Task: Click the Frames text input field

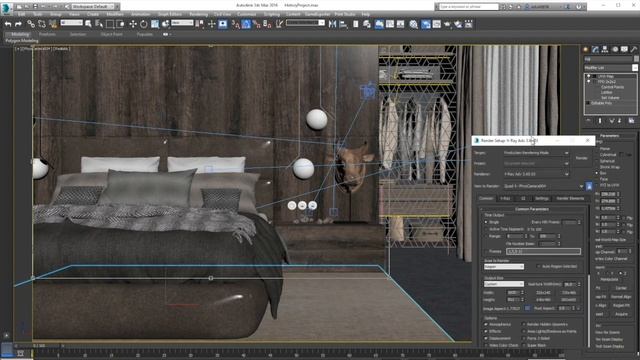Action: point(543,251)
